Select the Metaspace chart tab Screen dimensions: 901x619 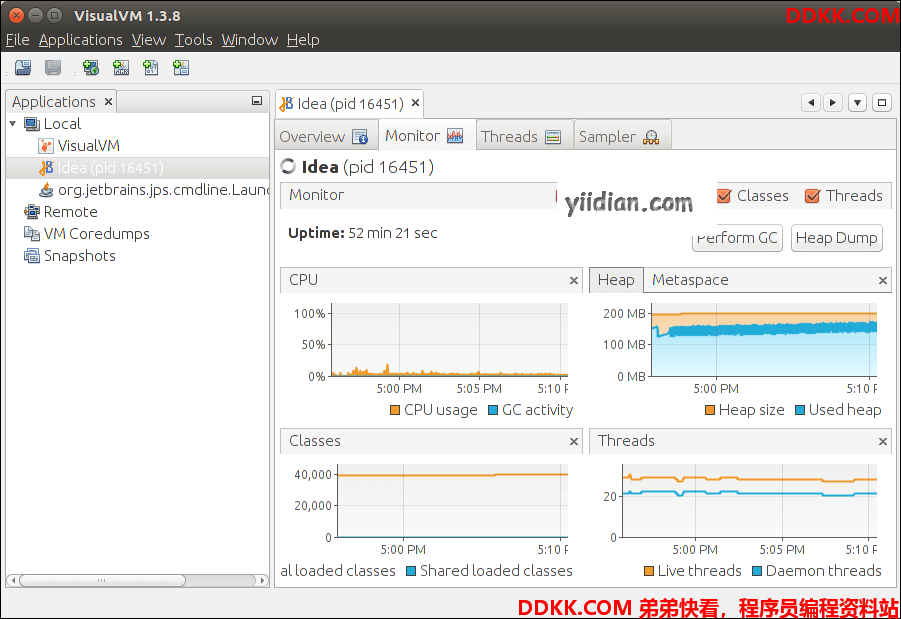click(x=690, y=280)
